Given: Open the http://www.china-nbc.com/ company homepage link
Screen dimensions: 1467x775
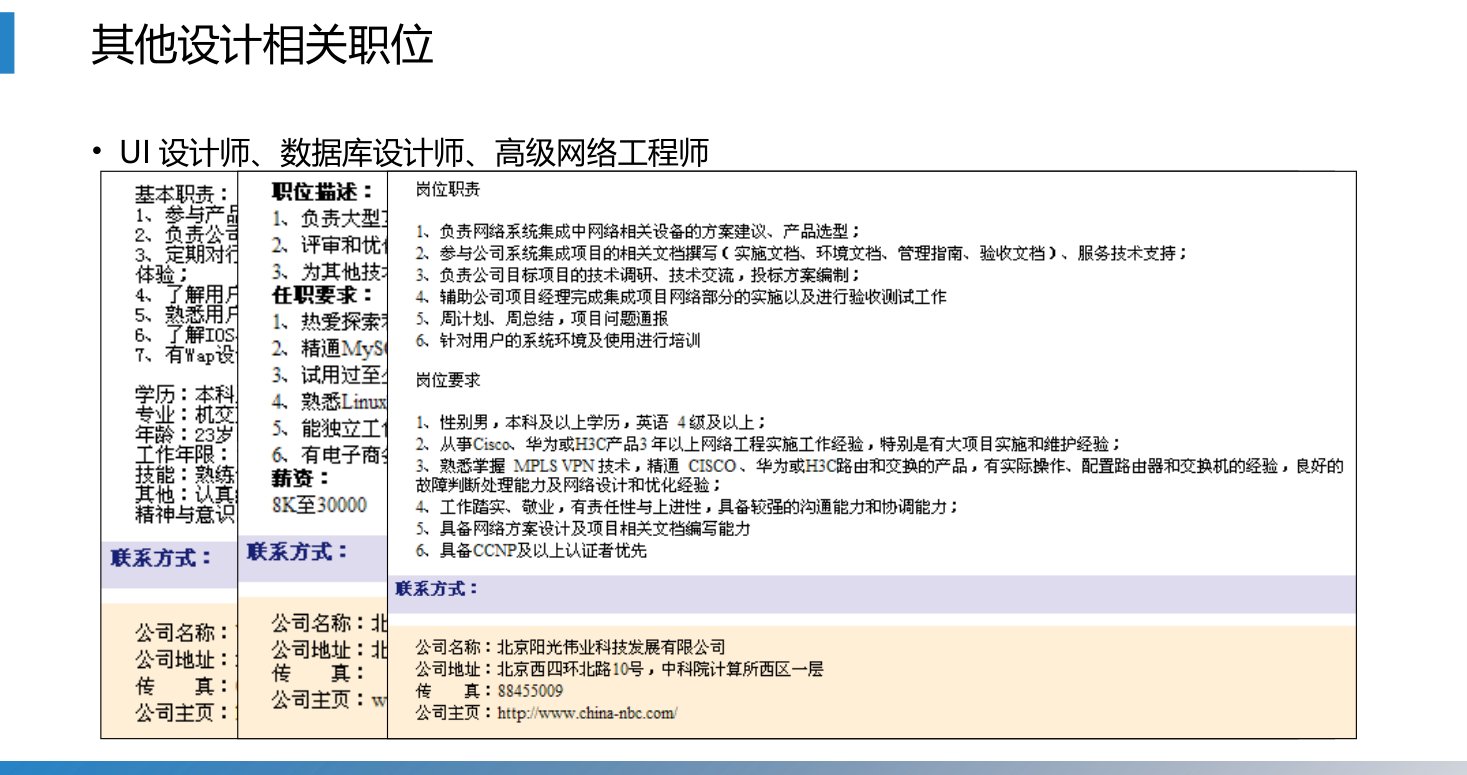Looking at the screenshot, I should pos(587,713).
